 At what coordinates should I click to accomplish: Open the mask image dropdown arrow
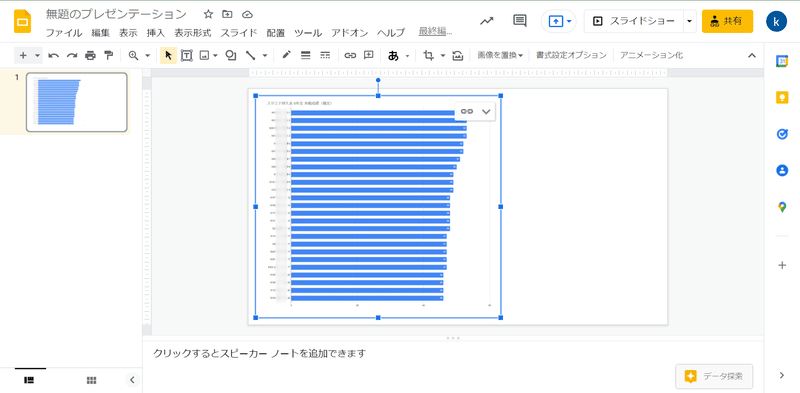tap(443, 56)
